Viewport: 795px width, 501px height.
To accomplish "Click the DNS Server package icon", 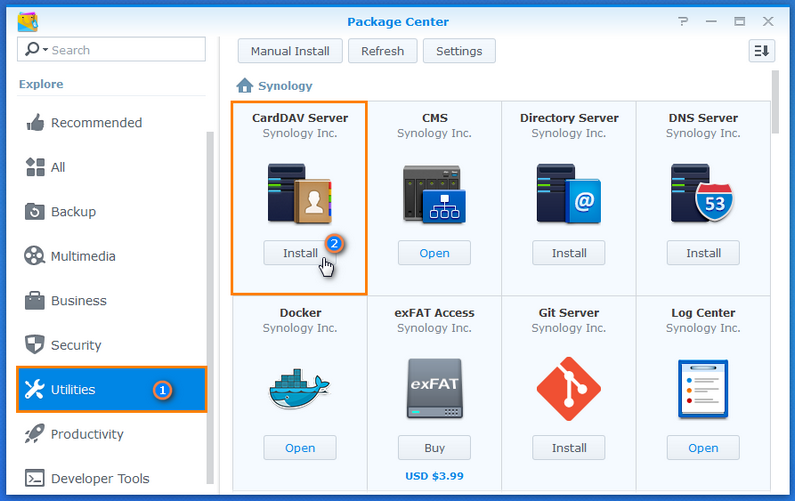I will click(703, 193).
